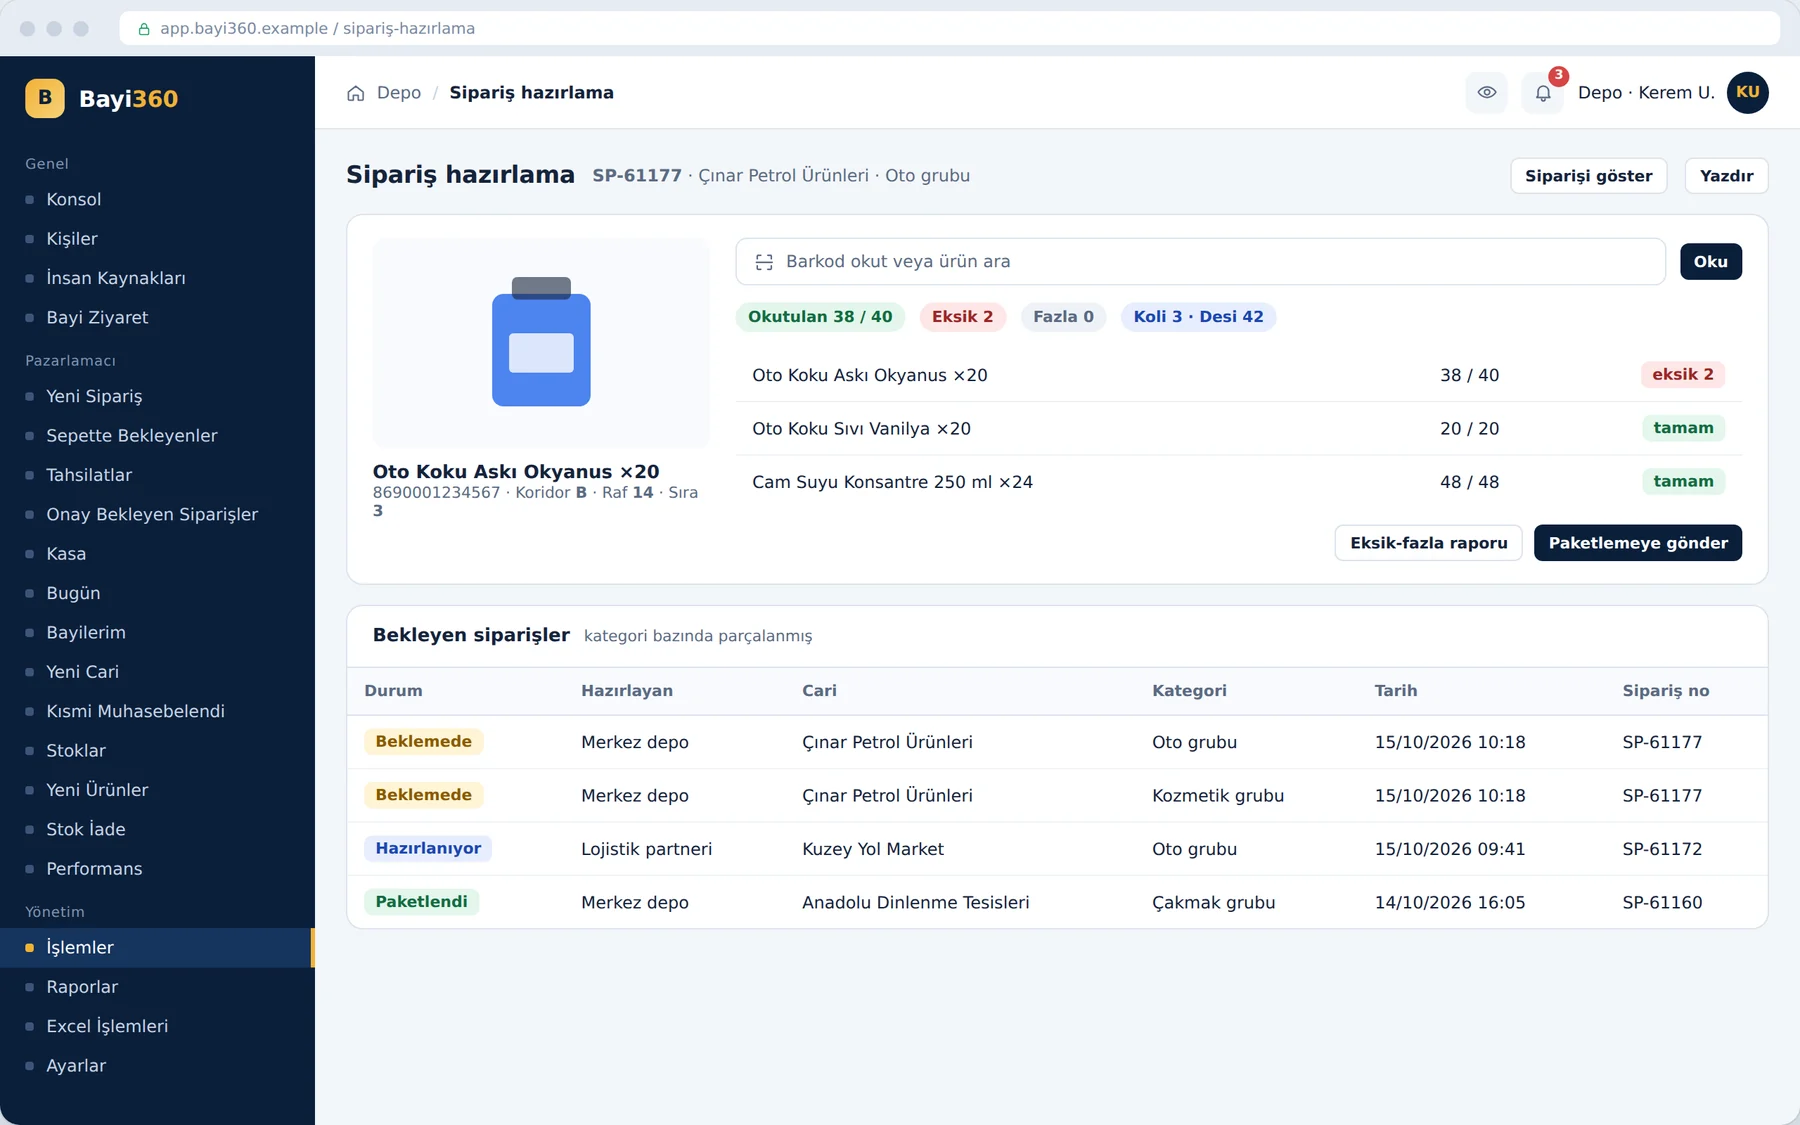1800x1125 pixels.
Task: Select the İşlemler sidebar item
Action: 157,948
